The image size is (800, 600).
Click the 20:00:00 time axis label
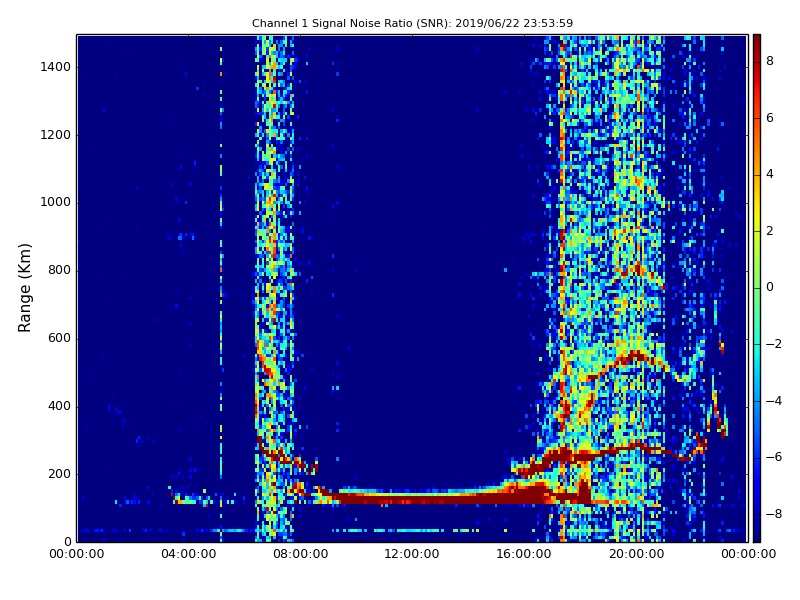[x=636, y=554]
